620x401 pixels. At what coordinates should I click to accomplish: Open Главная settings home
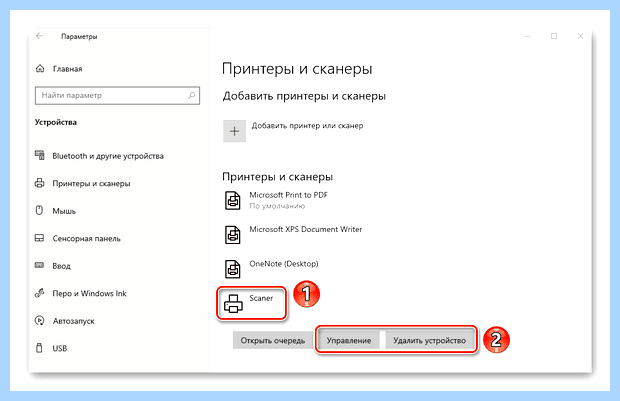coord(68,69)
